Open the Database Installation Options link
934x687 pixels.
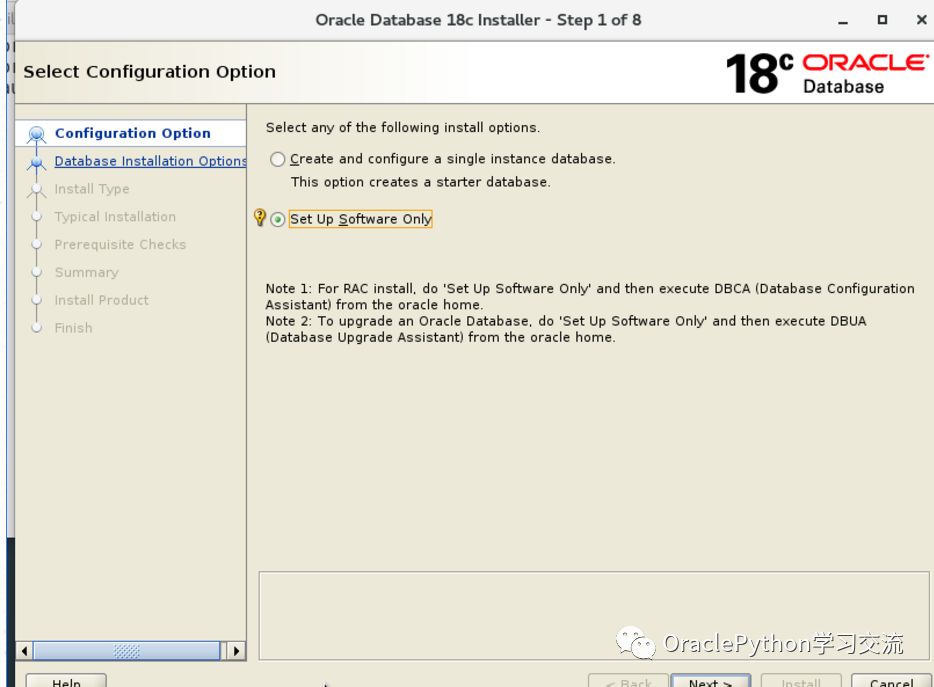(150, 161)
